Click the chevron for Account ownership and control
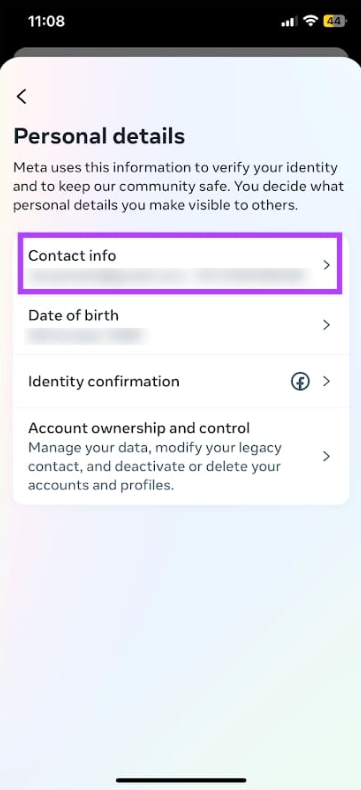 (326, 456)
